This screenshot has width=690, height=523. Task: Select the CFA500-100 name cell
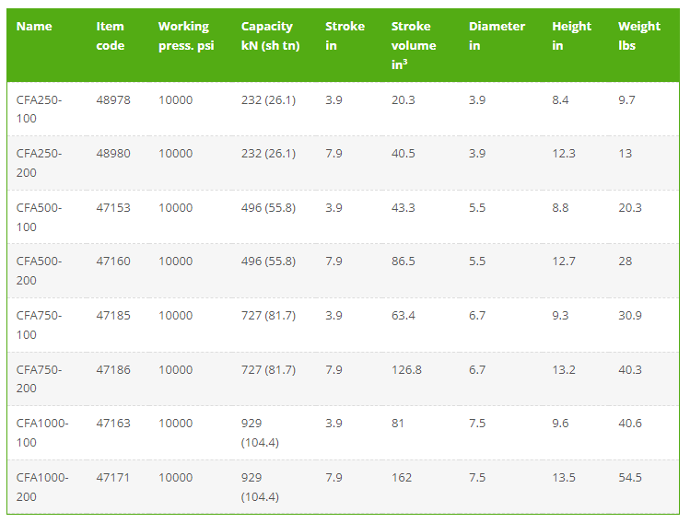tap(39, 217)
